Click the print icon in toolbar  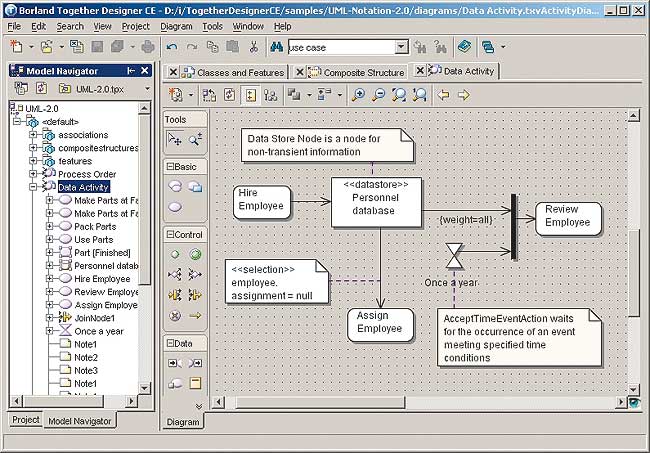pyautogui.click(x=148, y=47)
